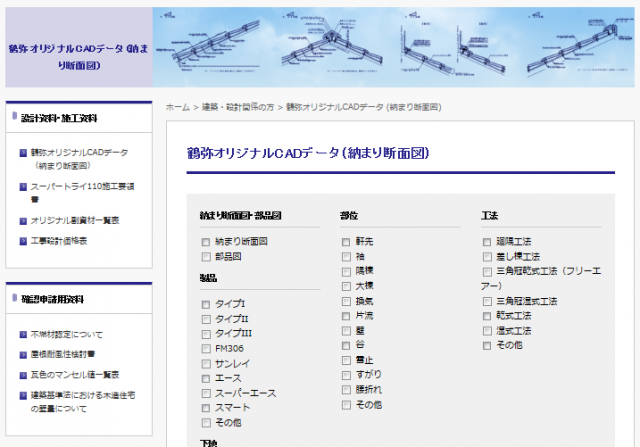Open 工事設計価格表 sidebar link

[59, 241]
